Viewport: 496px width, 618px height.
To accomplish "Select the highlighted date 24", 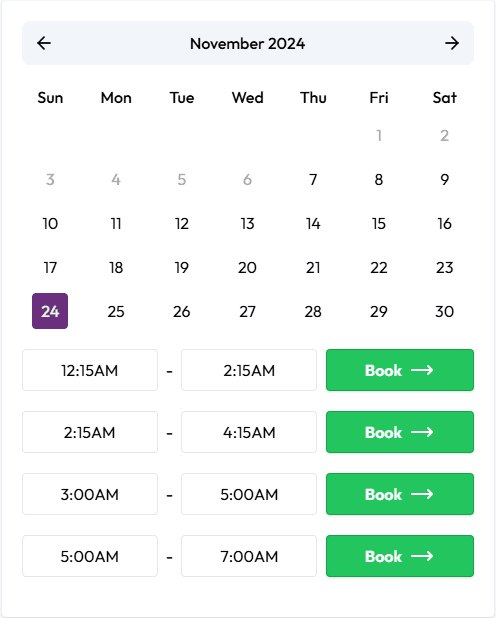I will [x=50, y=311].
